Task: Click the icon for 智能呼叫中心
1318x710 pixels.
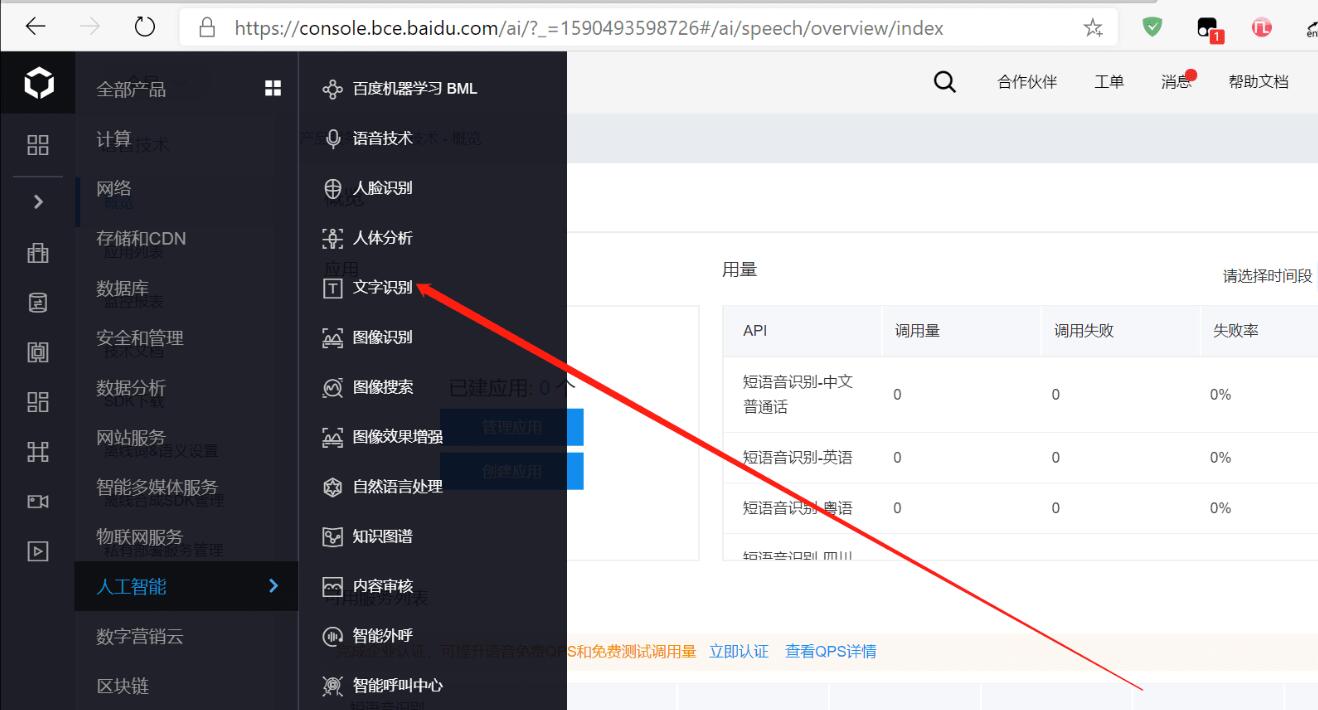Action: (333, 686)
